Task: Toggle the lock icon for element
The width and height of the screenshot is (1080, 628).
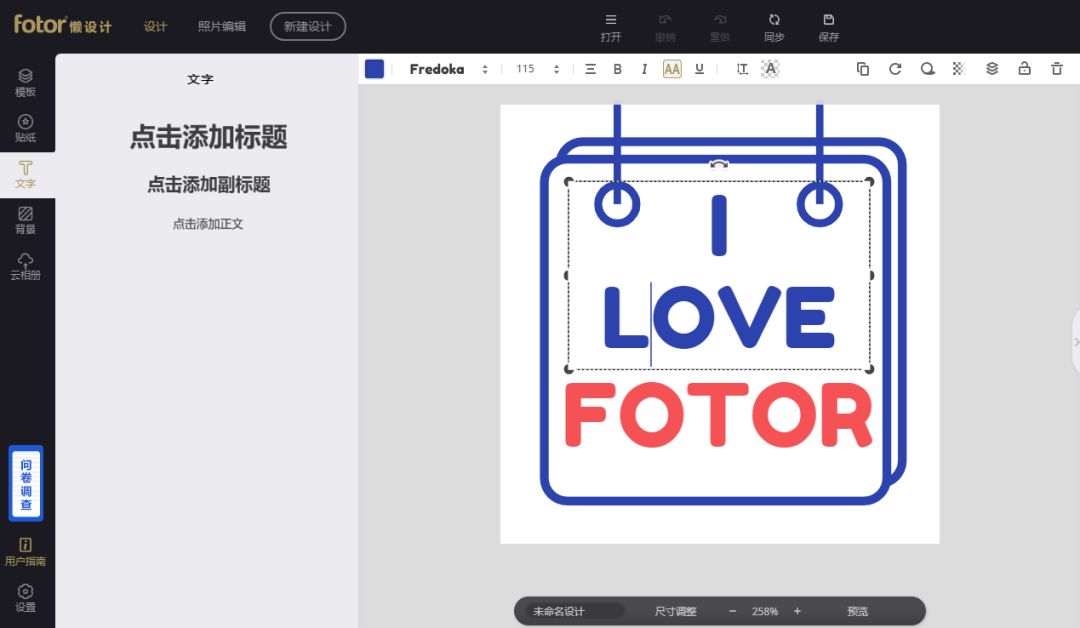Action: pos(1024,69)
